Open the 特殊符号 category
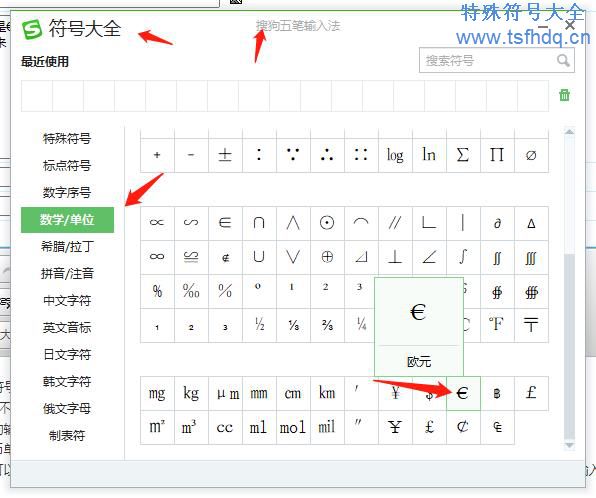The width and height of the screenshot is (596, 498). pos(67,138)
